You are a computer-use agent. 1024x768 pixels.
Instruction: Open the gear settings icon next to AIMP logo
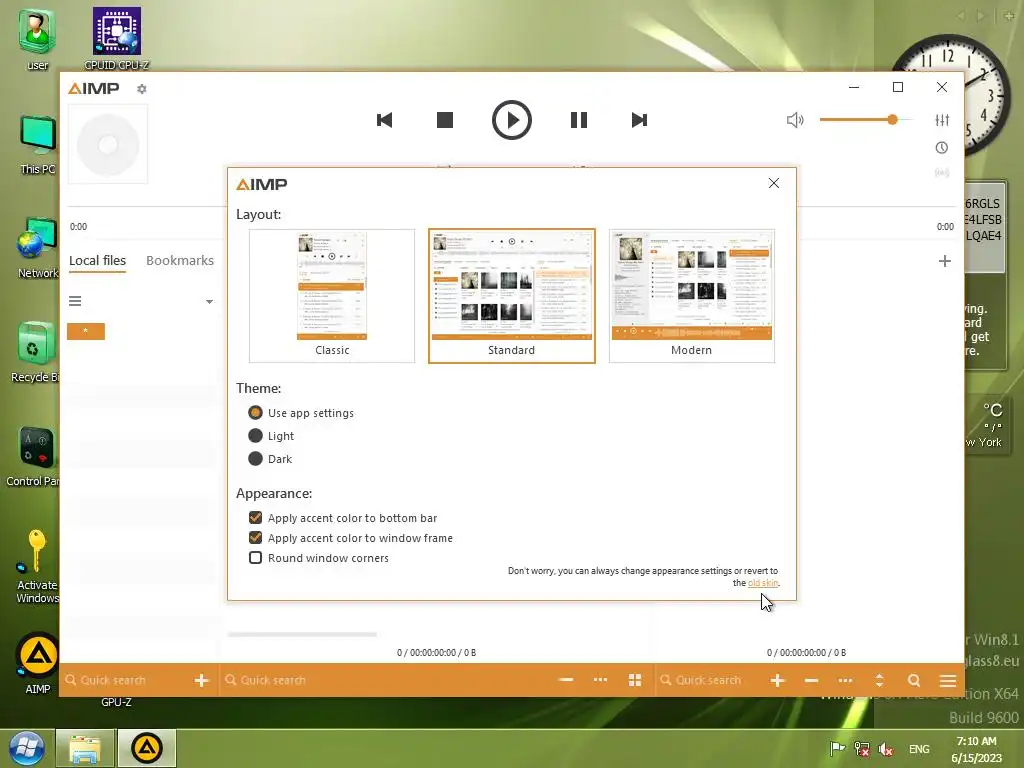[142, 89]
